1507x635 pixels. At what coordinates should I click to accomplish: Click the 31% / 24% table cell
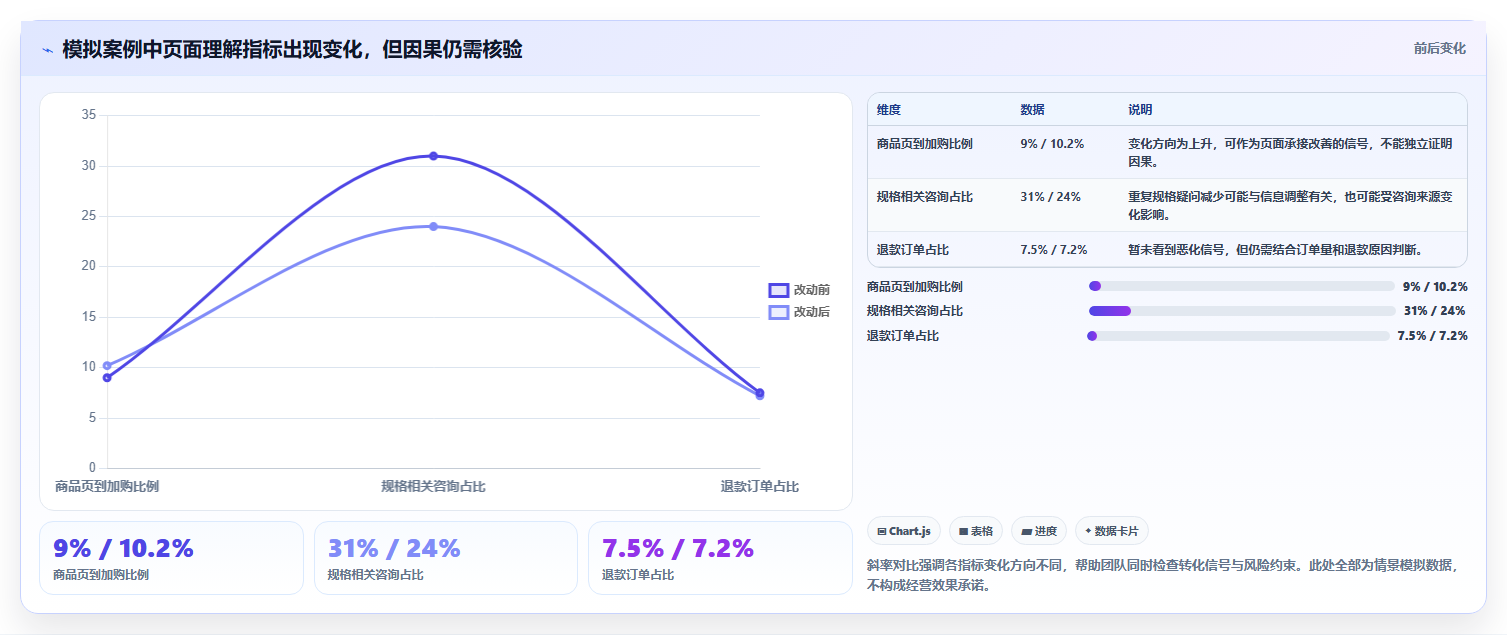pos(1050,197)
